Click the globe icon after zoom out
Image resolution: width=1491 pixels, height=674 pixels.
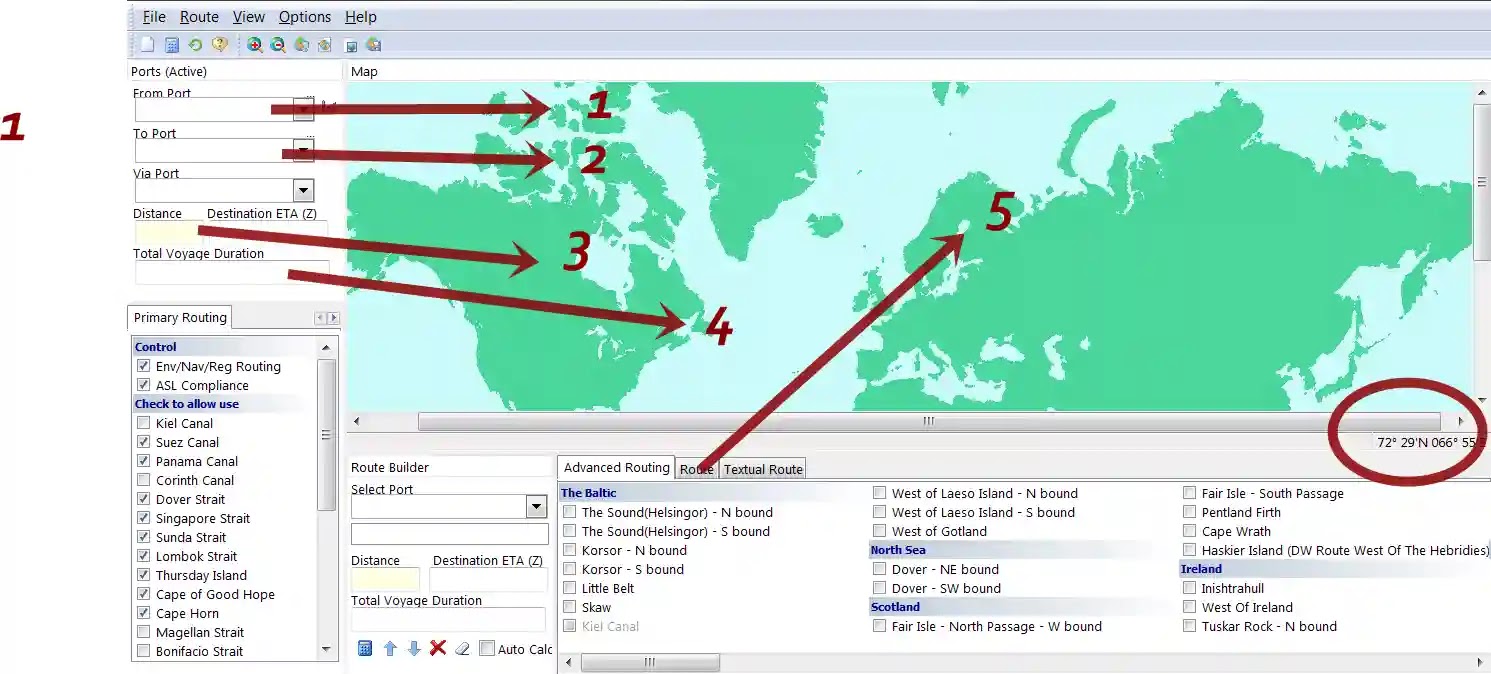[x=301, y=44]
